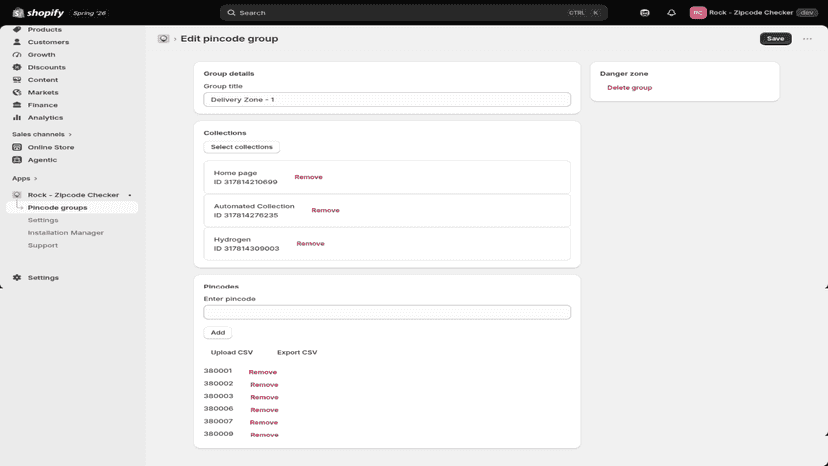828x466 pixels.
Task: Click the pin dot beside Zipcode Checker
Action: [130, 195]
